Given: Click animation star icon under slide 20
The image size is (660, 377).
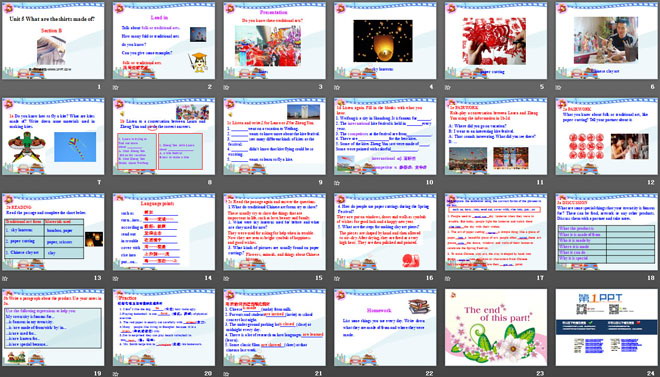Looking at the screenshot, I should pyautogui.click(x=115, y=374).
